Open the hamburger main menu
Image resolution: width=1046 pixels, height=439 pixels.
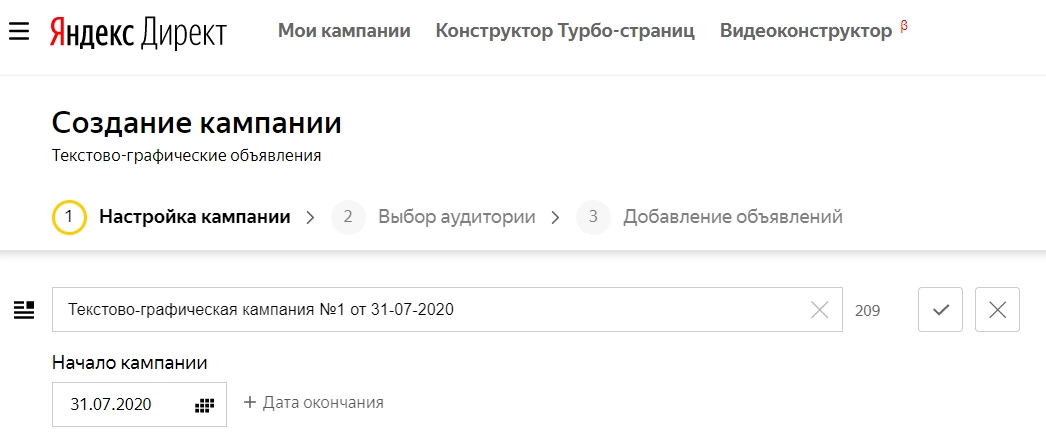click(19, 31)
